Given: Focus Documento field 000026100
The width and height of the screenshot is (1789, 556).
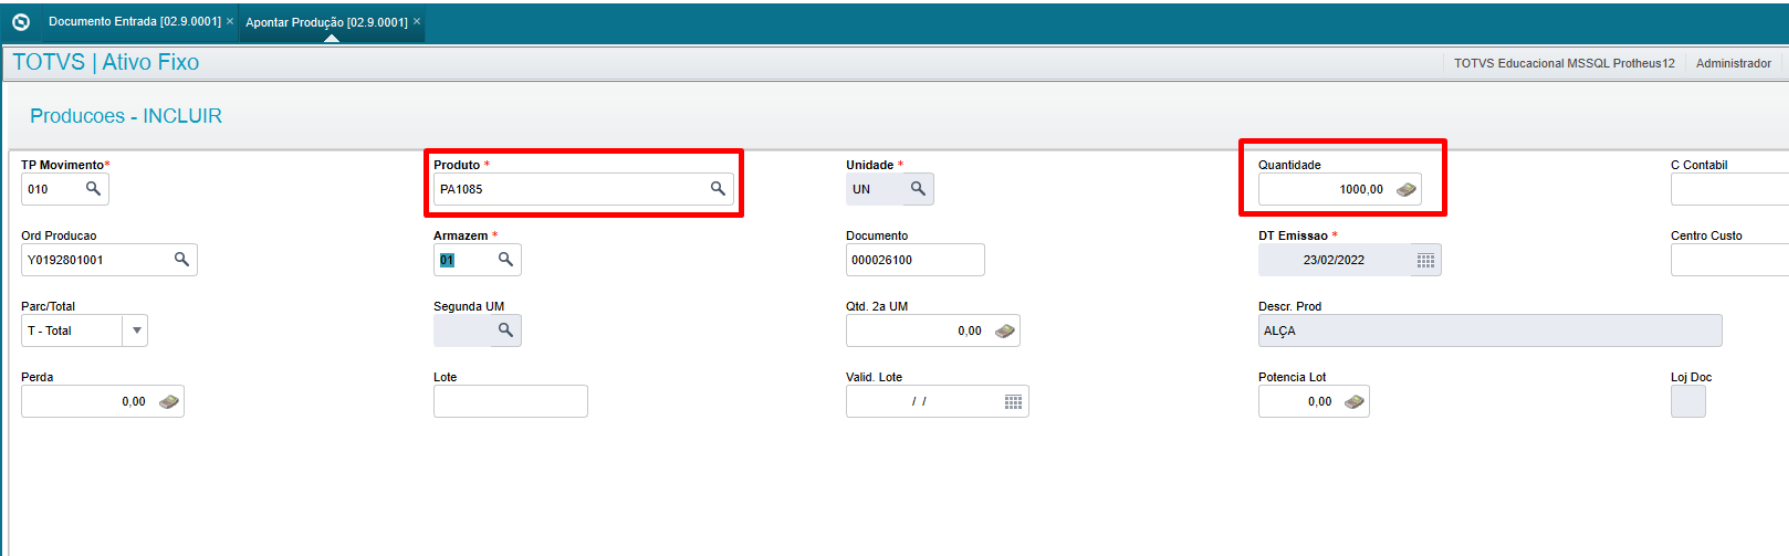Looking at the screenshot, I should 915,260.
